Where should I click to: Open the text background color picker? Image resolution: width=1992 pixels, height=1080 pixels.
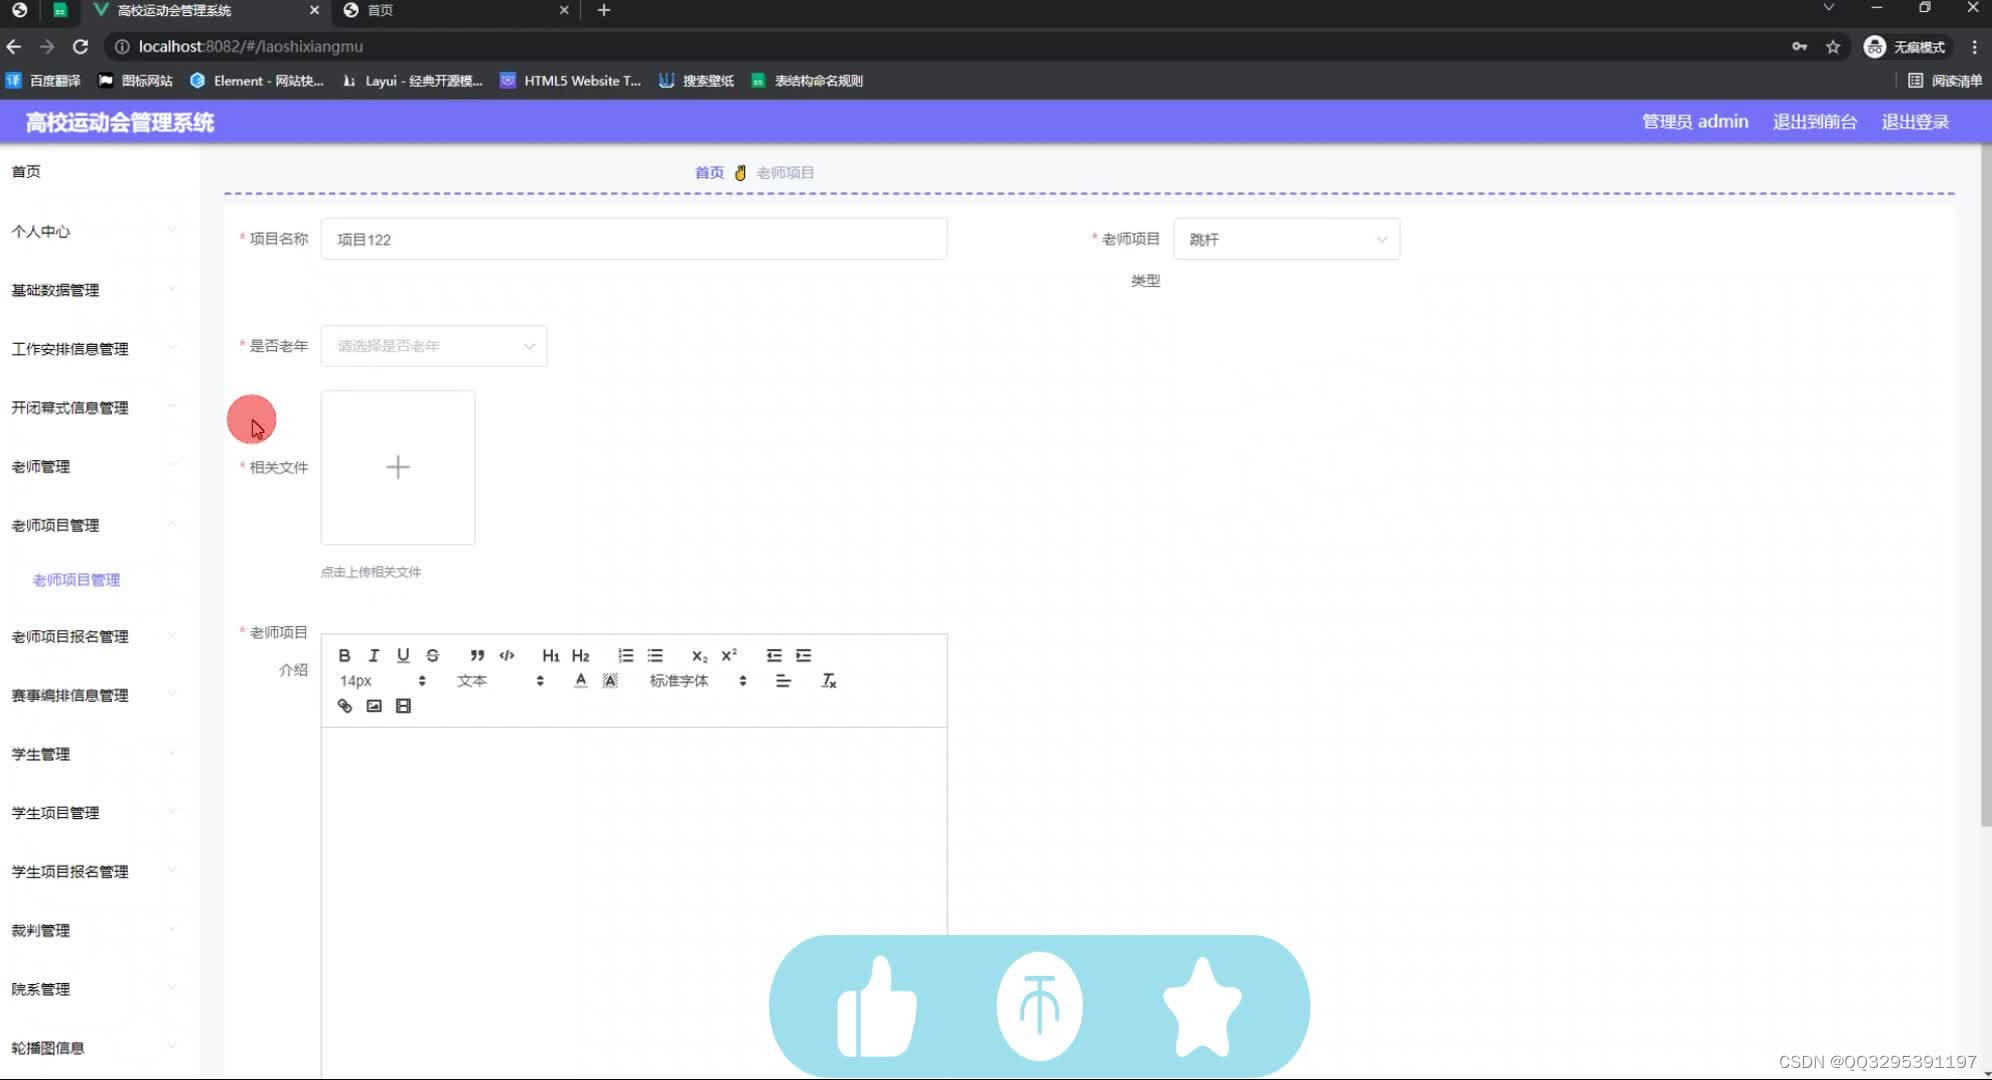(x=610, y=680)
